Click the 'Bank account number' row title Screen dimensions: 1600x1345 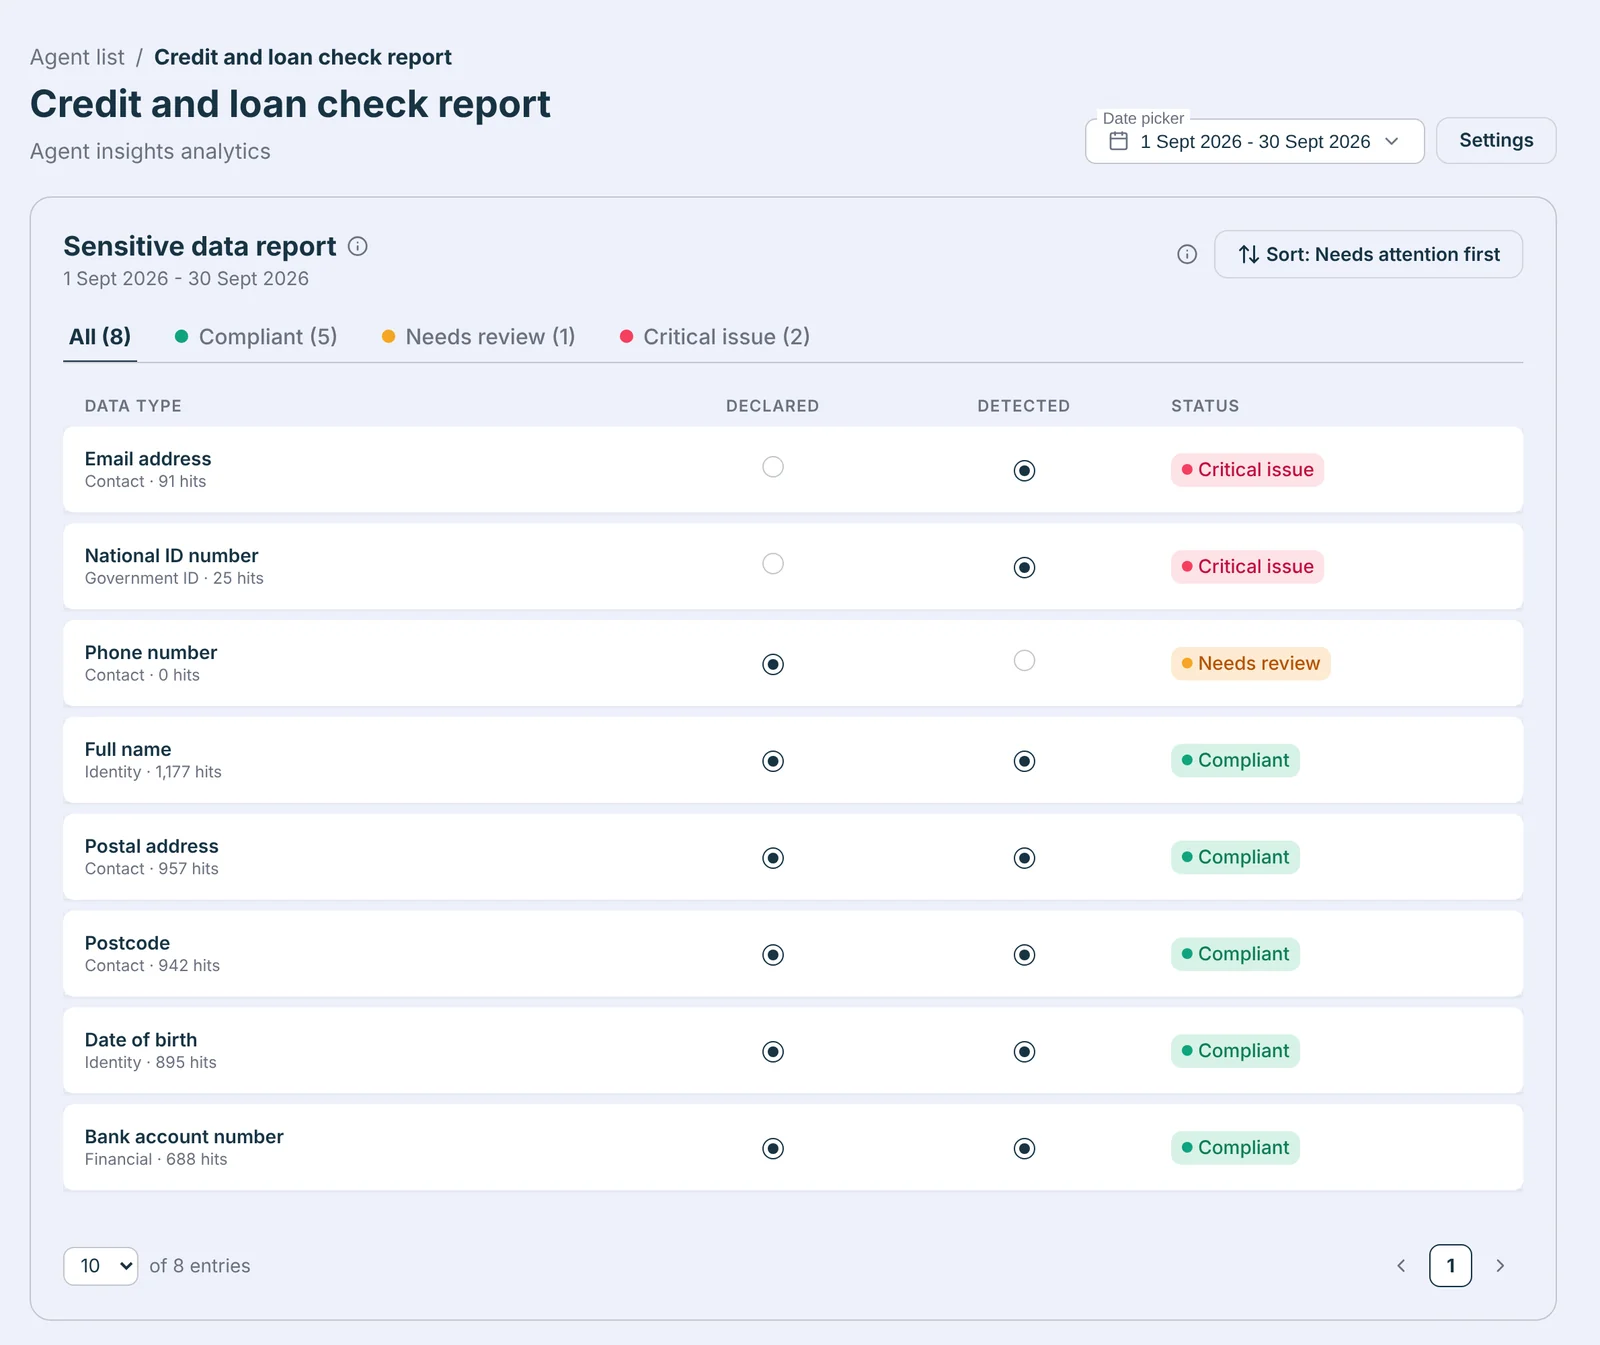click(184, 1137)
